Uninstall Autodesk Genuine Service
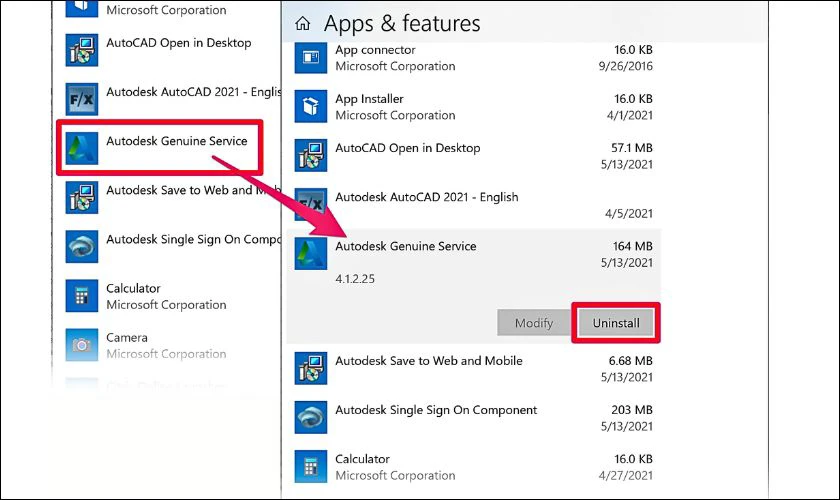Image resolution: width=840 pixels, height=500 pixels. click(616, 323)
